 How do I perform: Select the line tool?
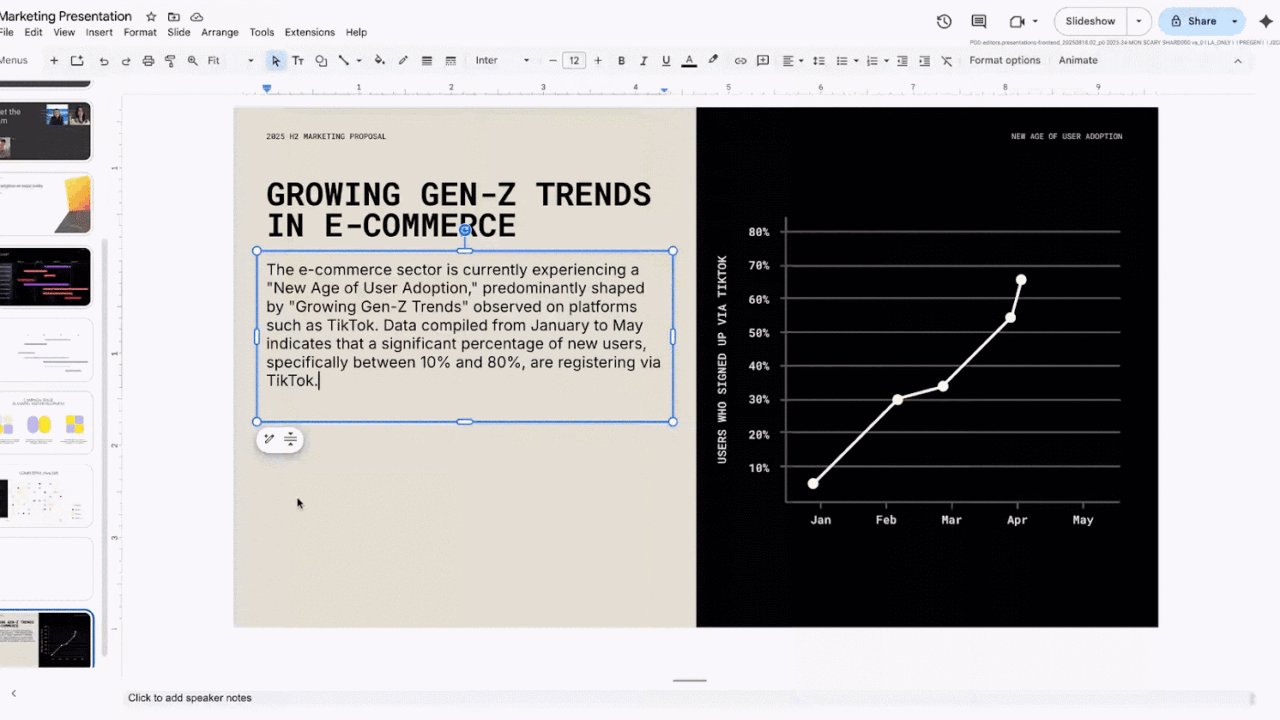343,61
